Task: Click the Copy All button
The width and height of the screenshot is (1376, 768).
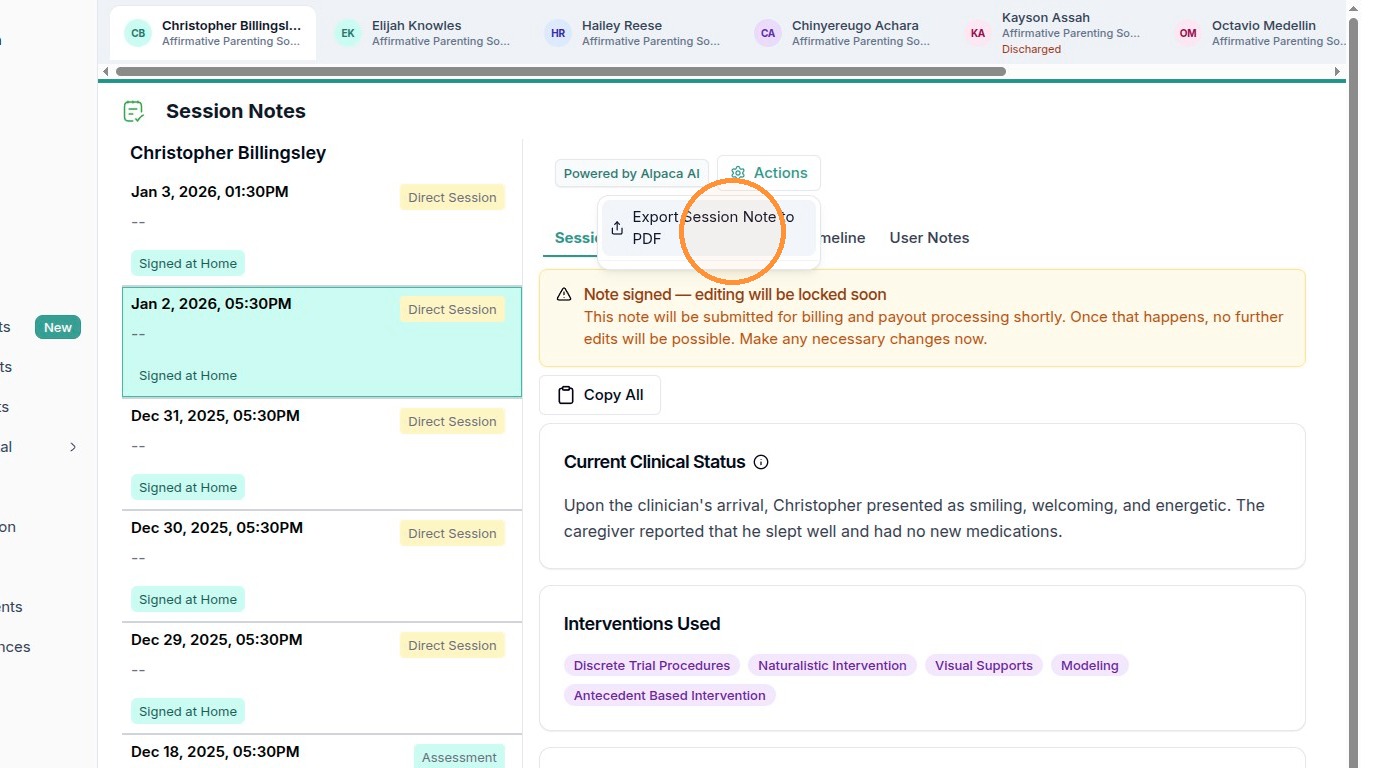Action: [x=600, y=395]
